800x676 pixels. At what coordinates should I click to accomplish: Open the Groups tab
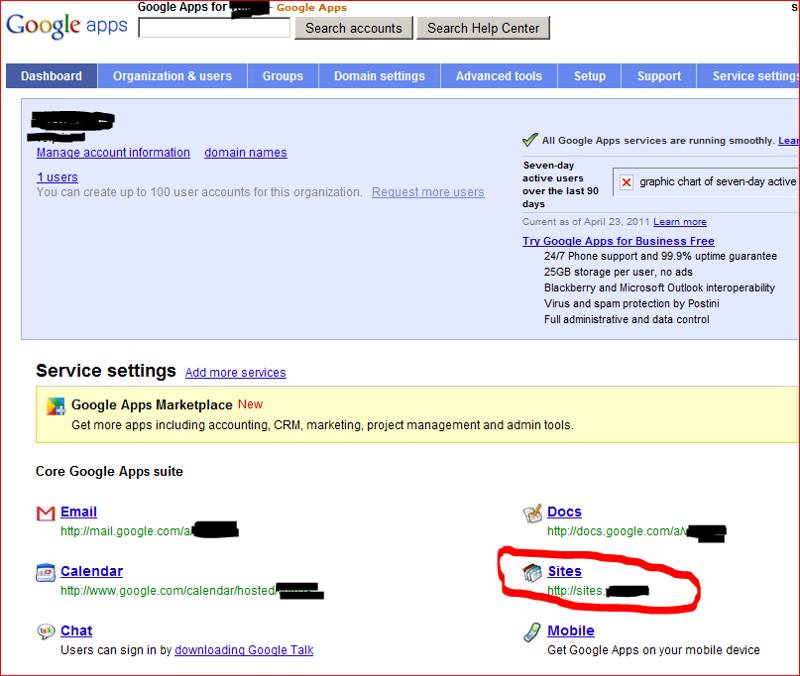pos(283,76)
